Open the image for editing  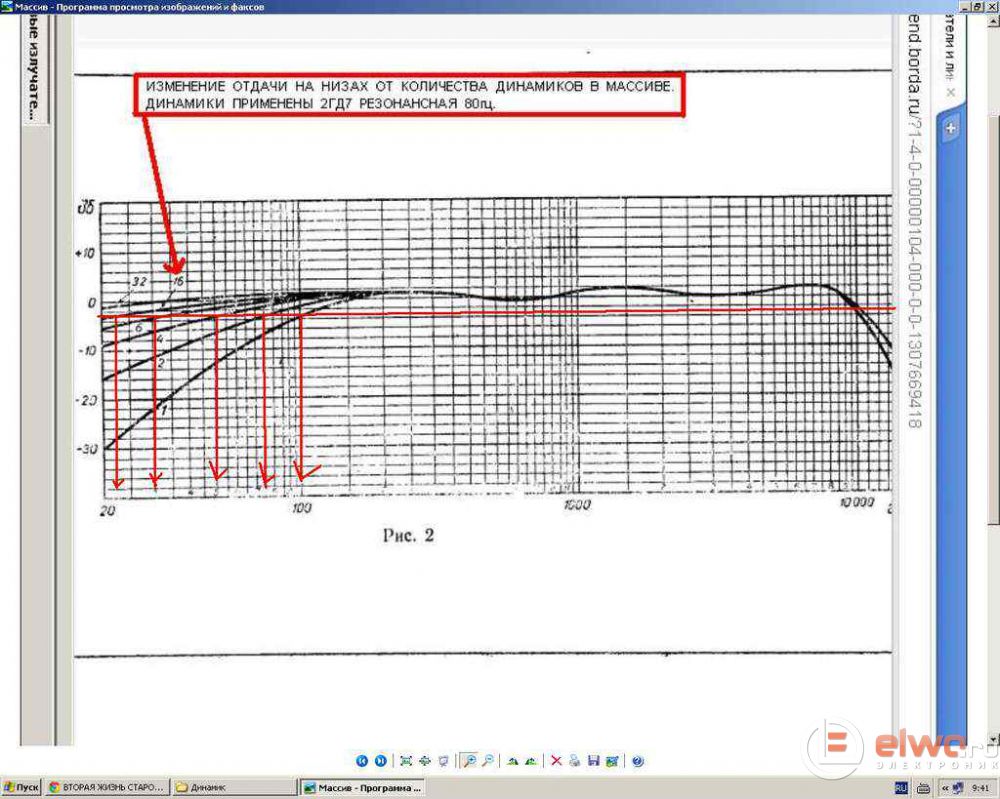pos(611,761)
